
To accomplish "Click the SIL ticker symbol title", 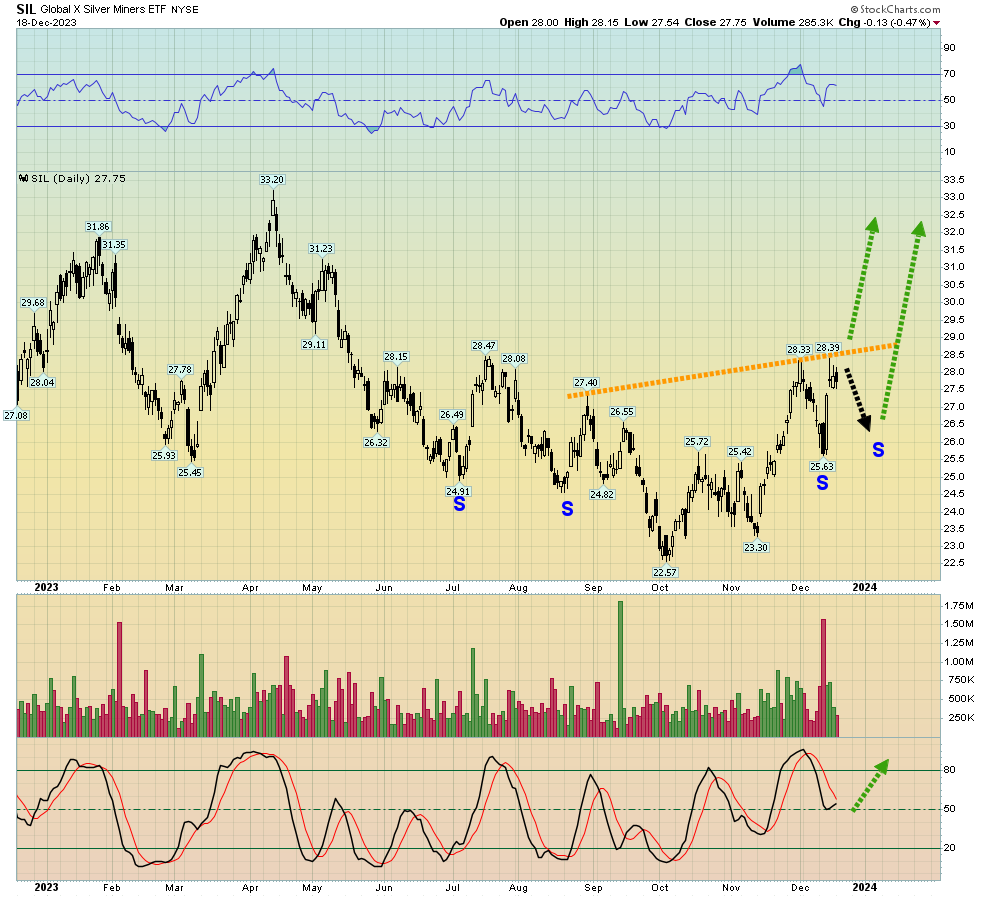I will pos(26,9).
